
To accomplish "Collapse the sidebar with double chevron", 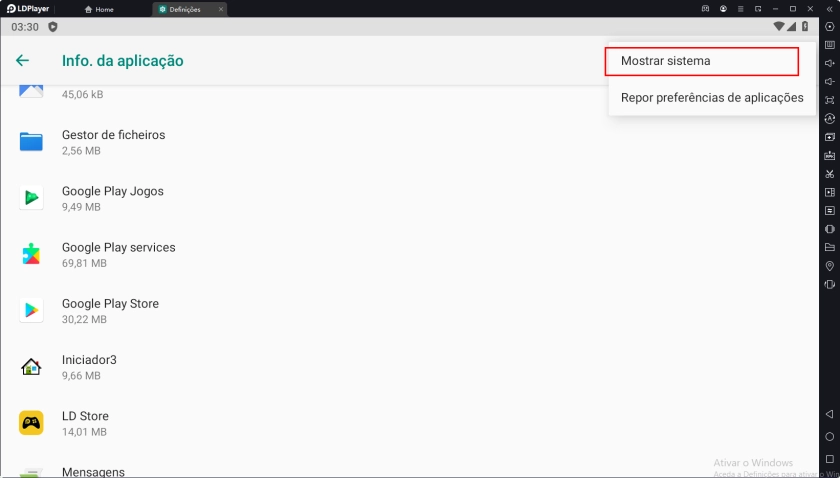I will tap(830, 9).
